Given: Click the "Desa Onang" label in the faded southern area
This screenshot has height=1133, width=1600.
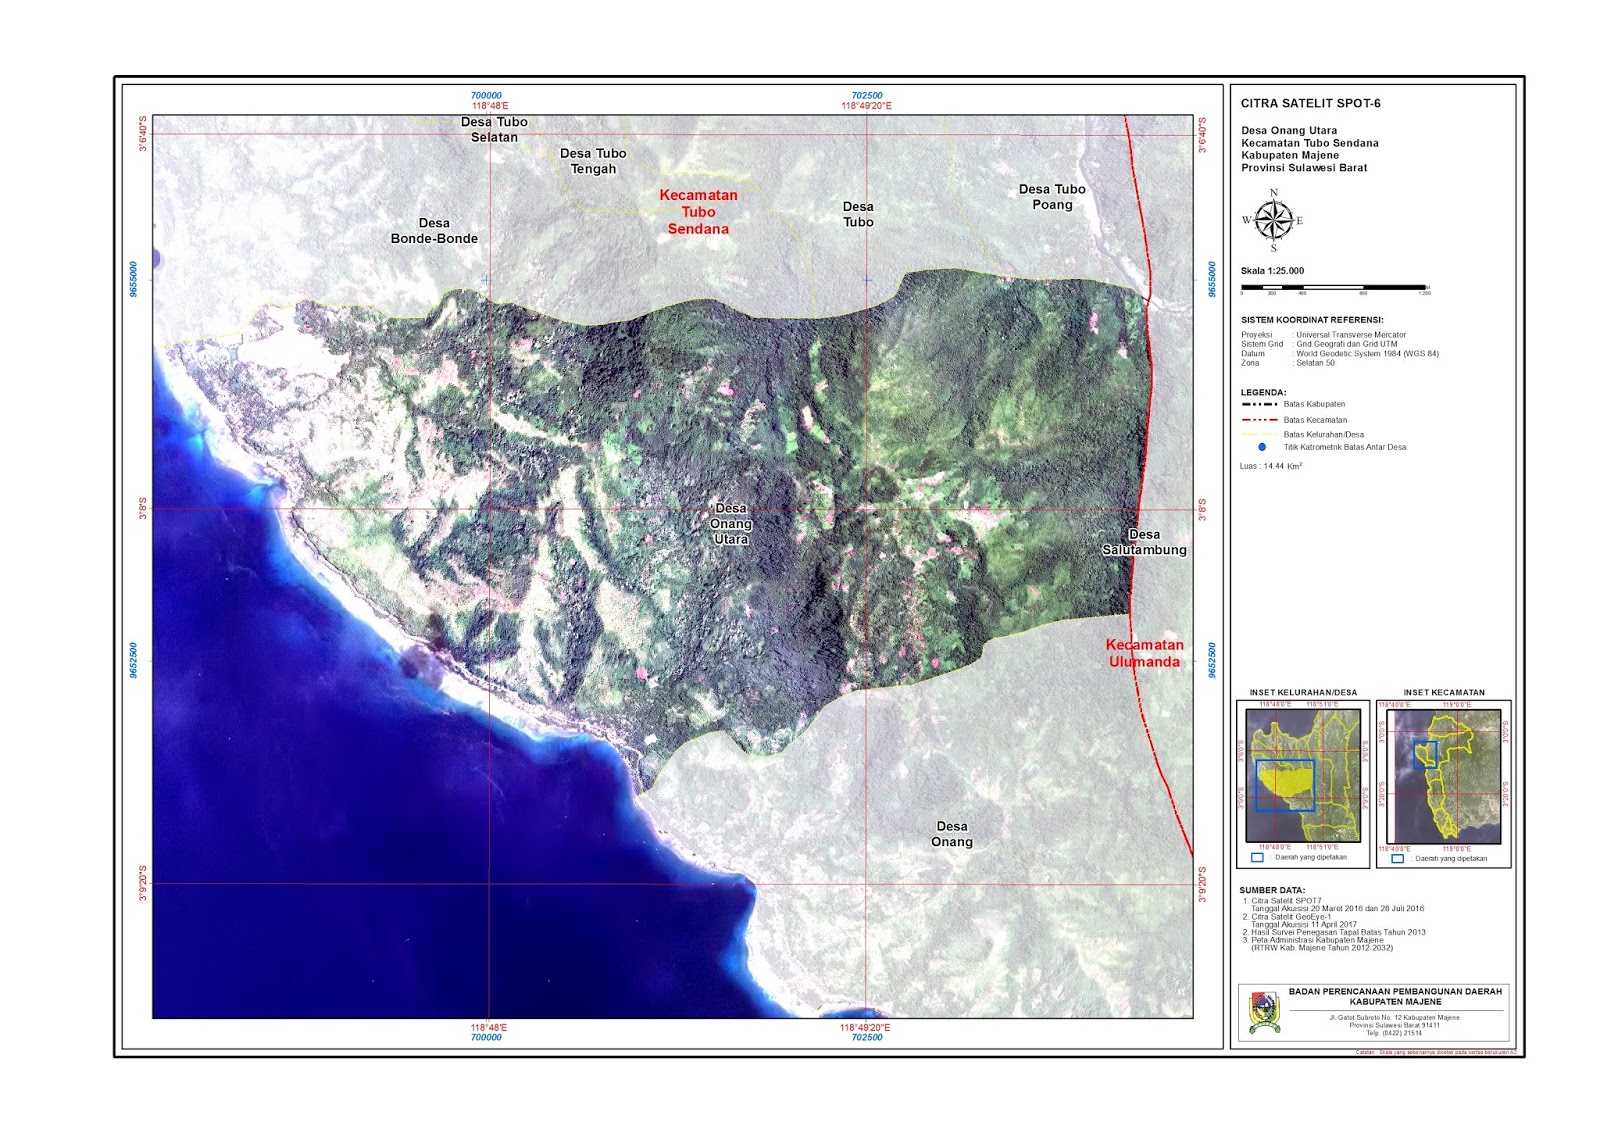Looking at the screenshot, I should [952, 834].
